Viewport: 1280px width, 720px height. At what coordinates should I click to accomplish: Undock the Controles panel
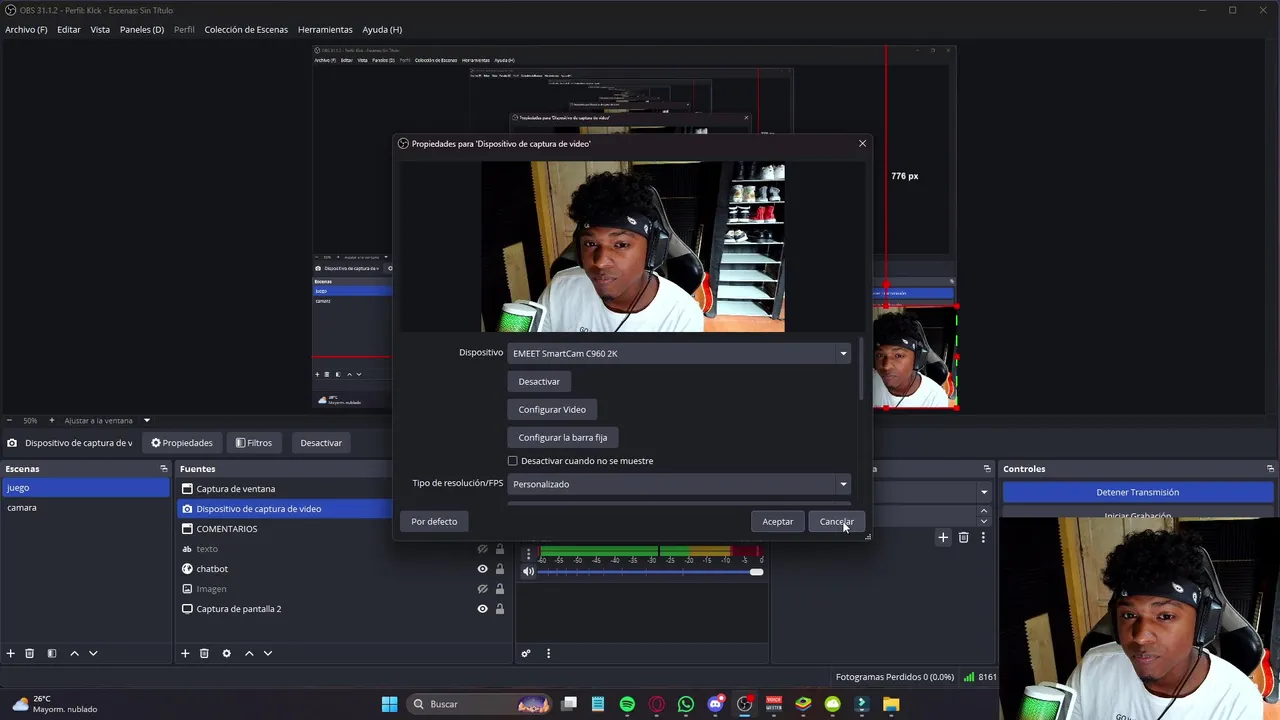point(1270,468)
